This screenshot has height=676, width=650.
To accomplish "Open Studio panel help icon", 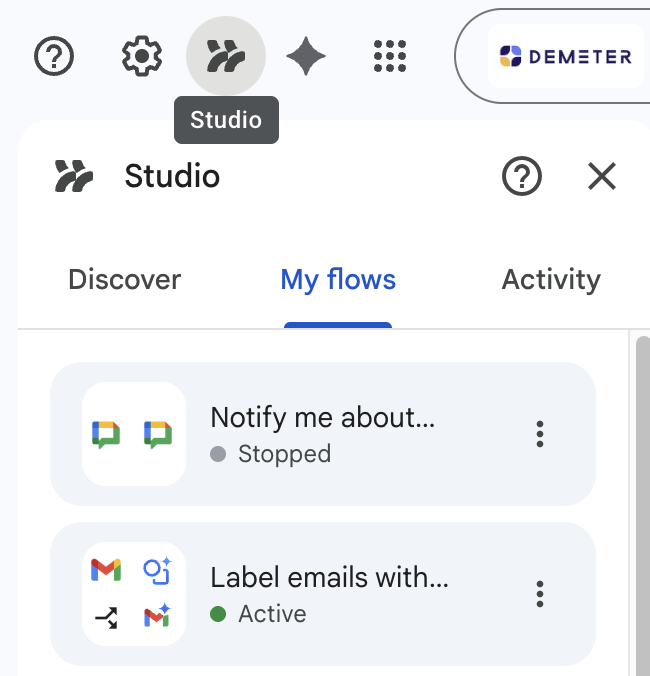I will click(521, 177).
